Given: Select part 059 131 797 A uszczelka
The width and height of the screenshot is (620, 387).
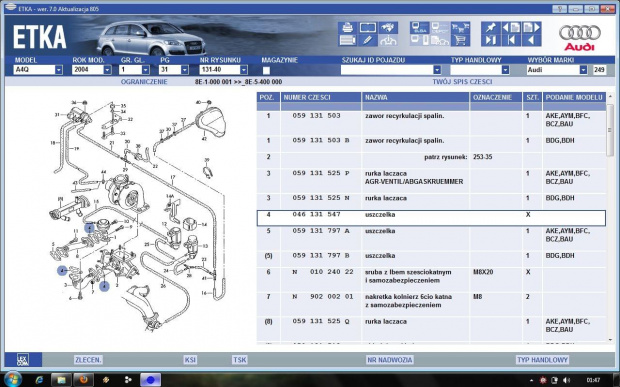Looking at the screenshot, I should 431,238.
